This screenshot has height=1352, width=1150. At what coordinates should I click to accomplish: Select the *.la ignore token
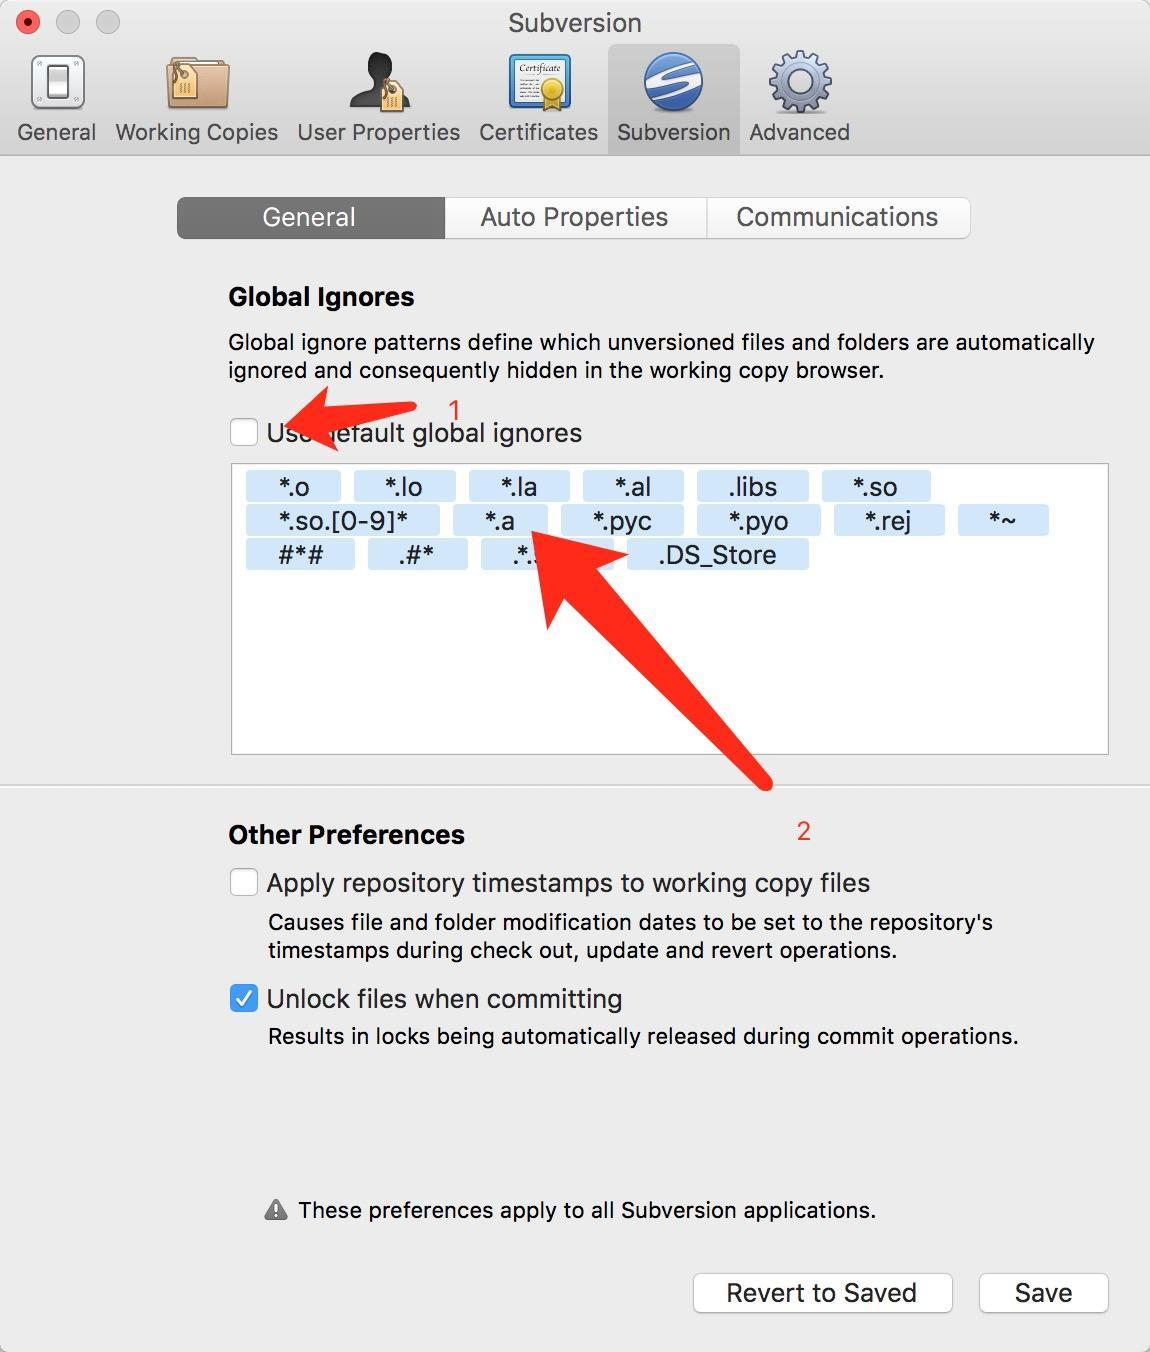click(x=519, y=487)
